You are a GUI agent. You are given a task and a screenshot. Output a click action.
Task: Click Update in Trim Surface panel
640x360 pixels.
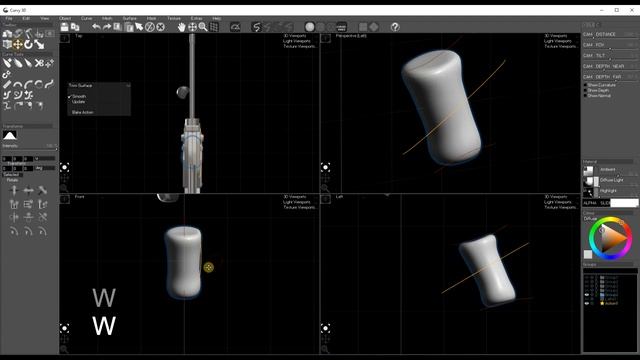pos(78,102)
